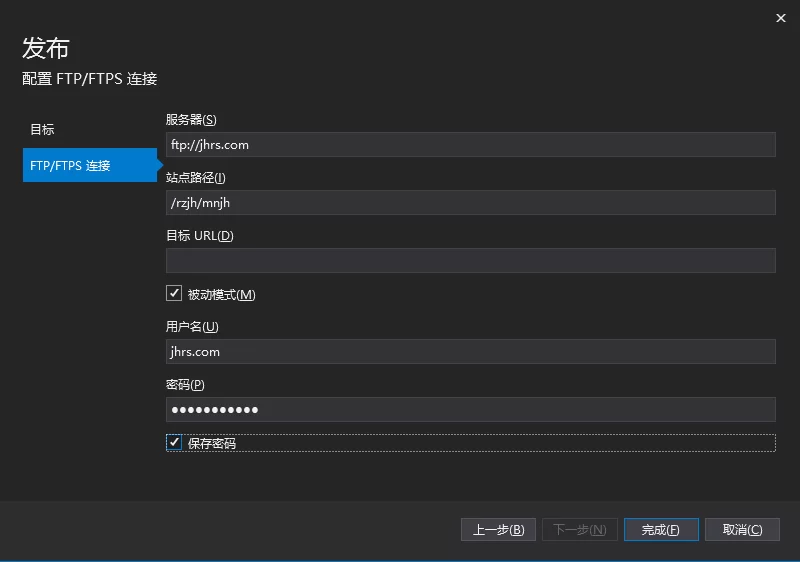800x562 pixels.
Task: Click the 密码(P) field label
Action: 185,385
